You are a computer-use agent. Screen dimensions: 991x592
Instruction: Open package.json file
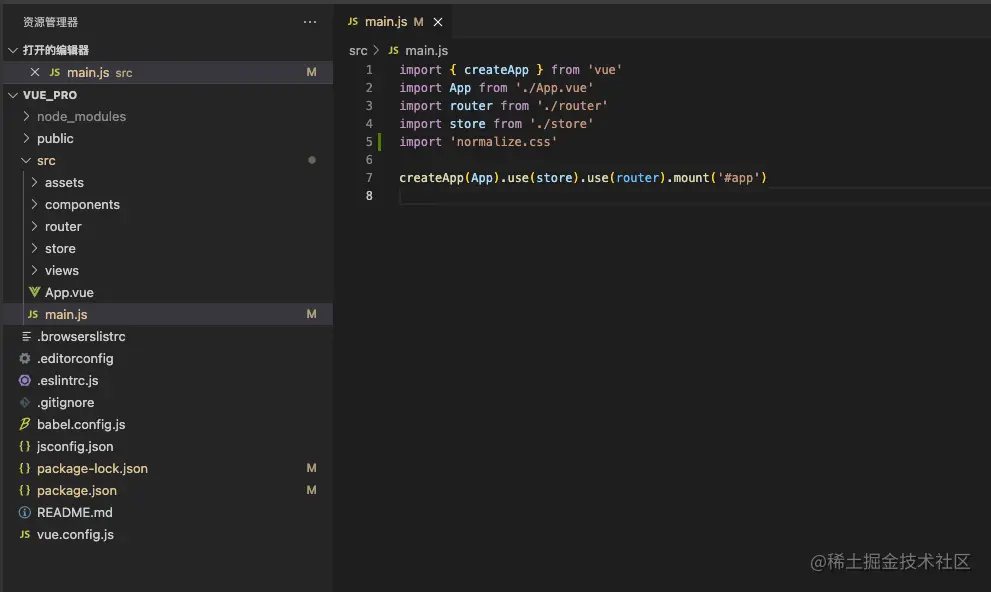click(76, 490)
